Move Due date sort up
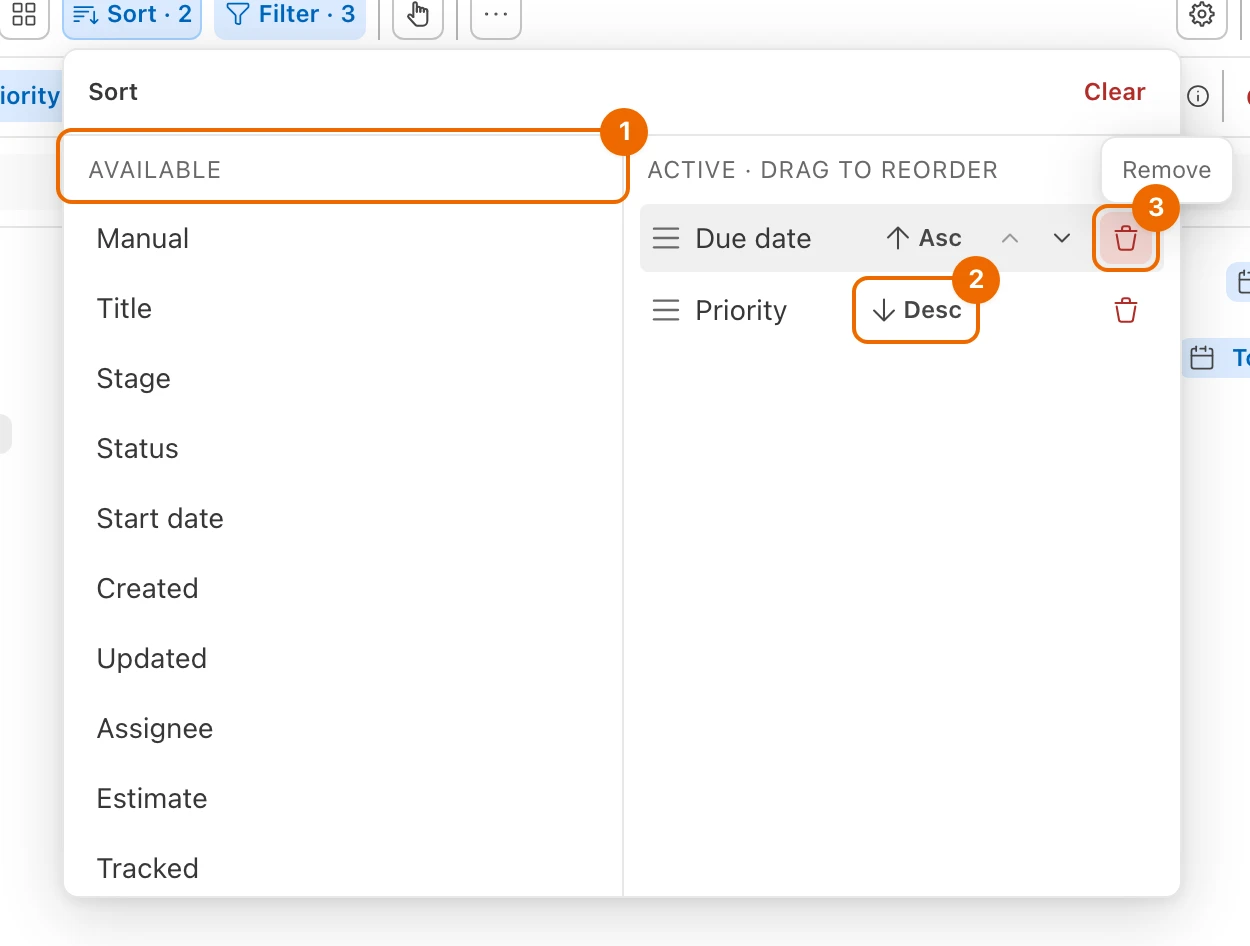The image size is (1250, 946). [x=1010, y=238]
